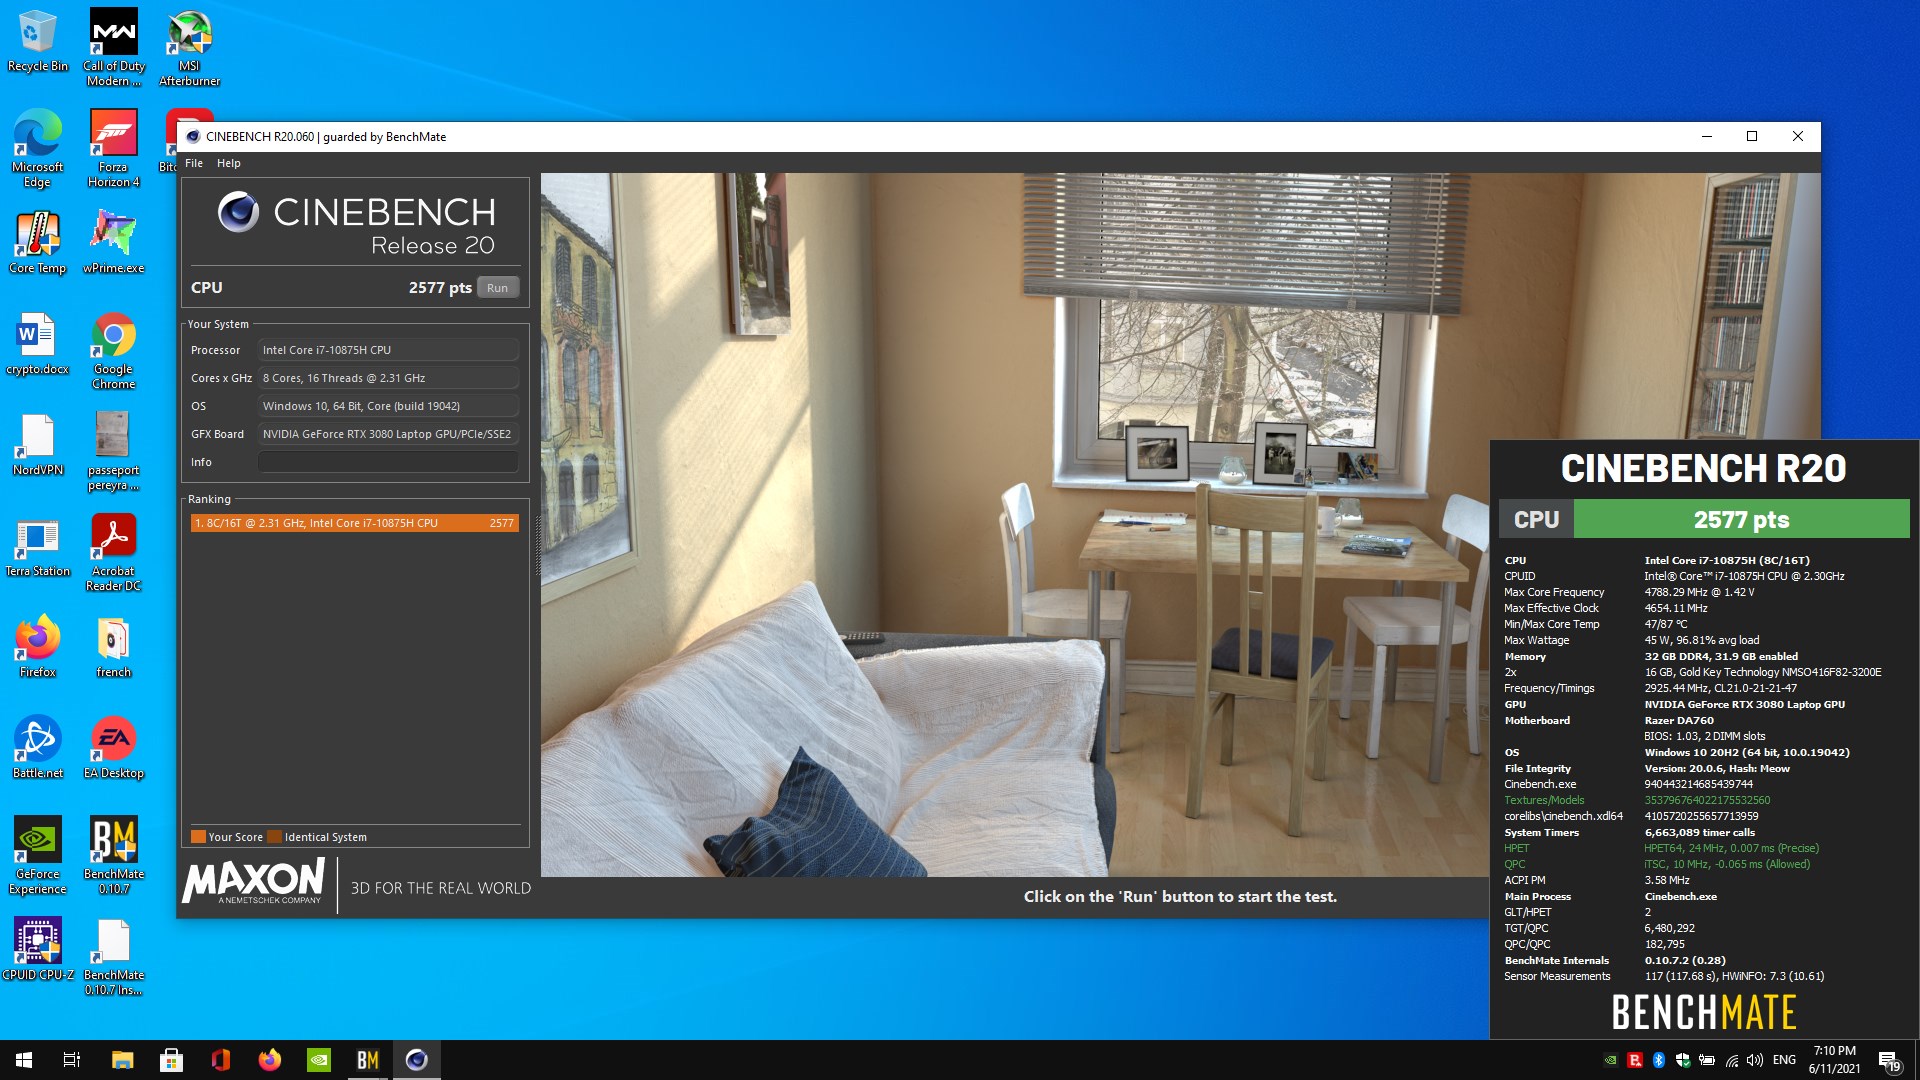This screenshot has width=1920, height=1080.
Task: Open the Windows Start menu
Action: 24,1060
